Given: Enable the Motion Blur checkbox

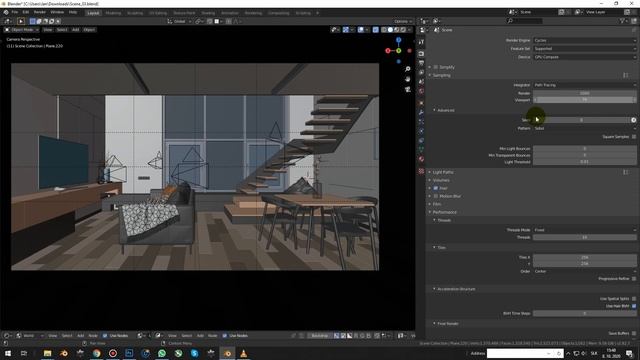Looking at the screenshot, I should tap(436, 196).
